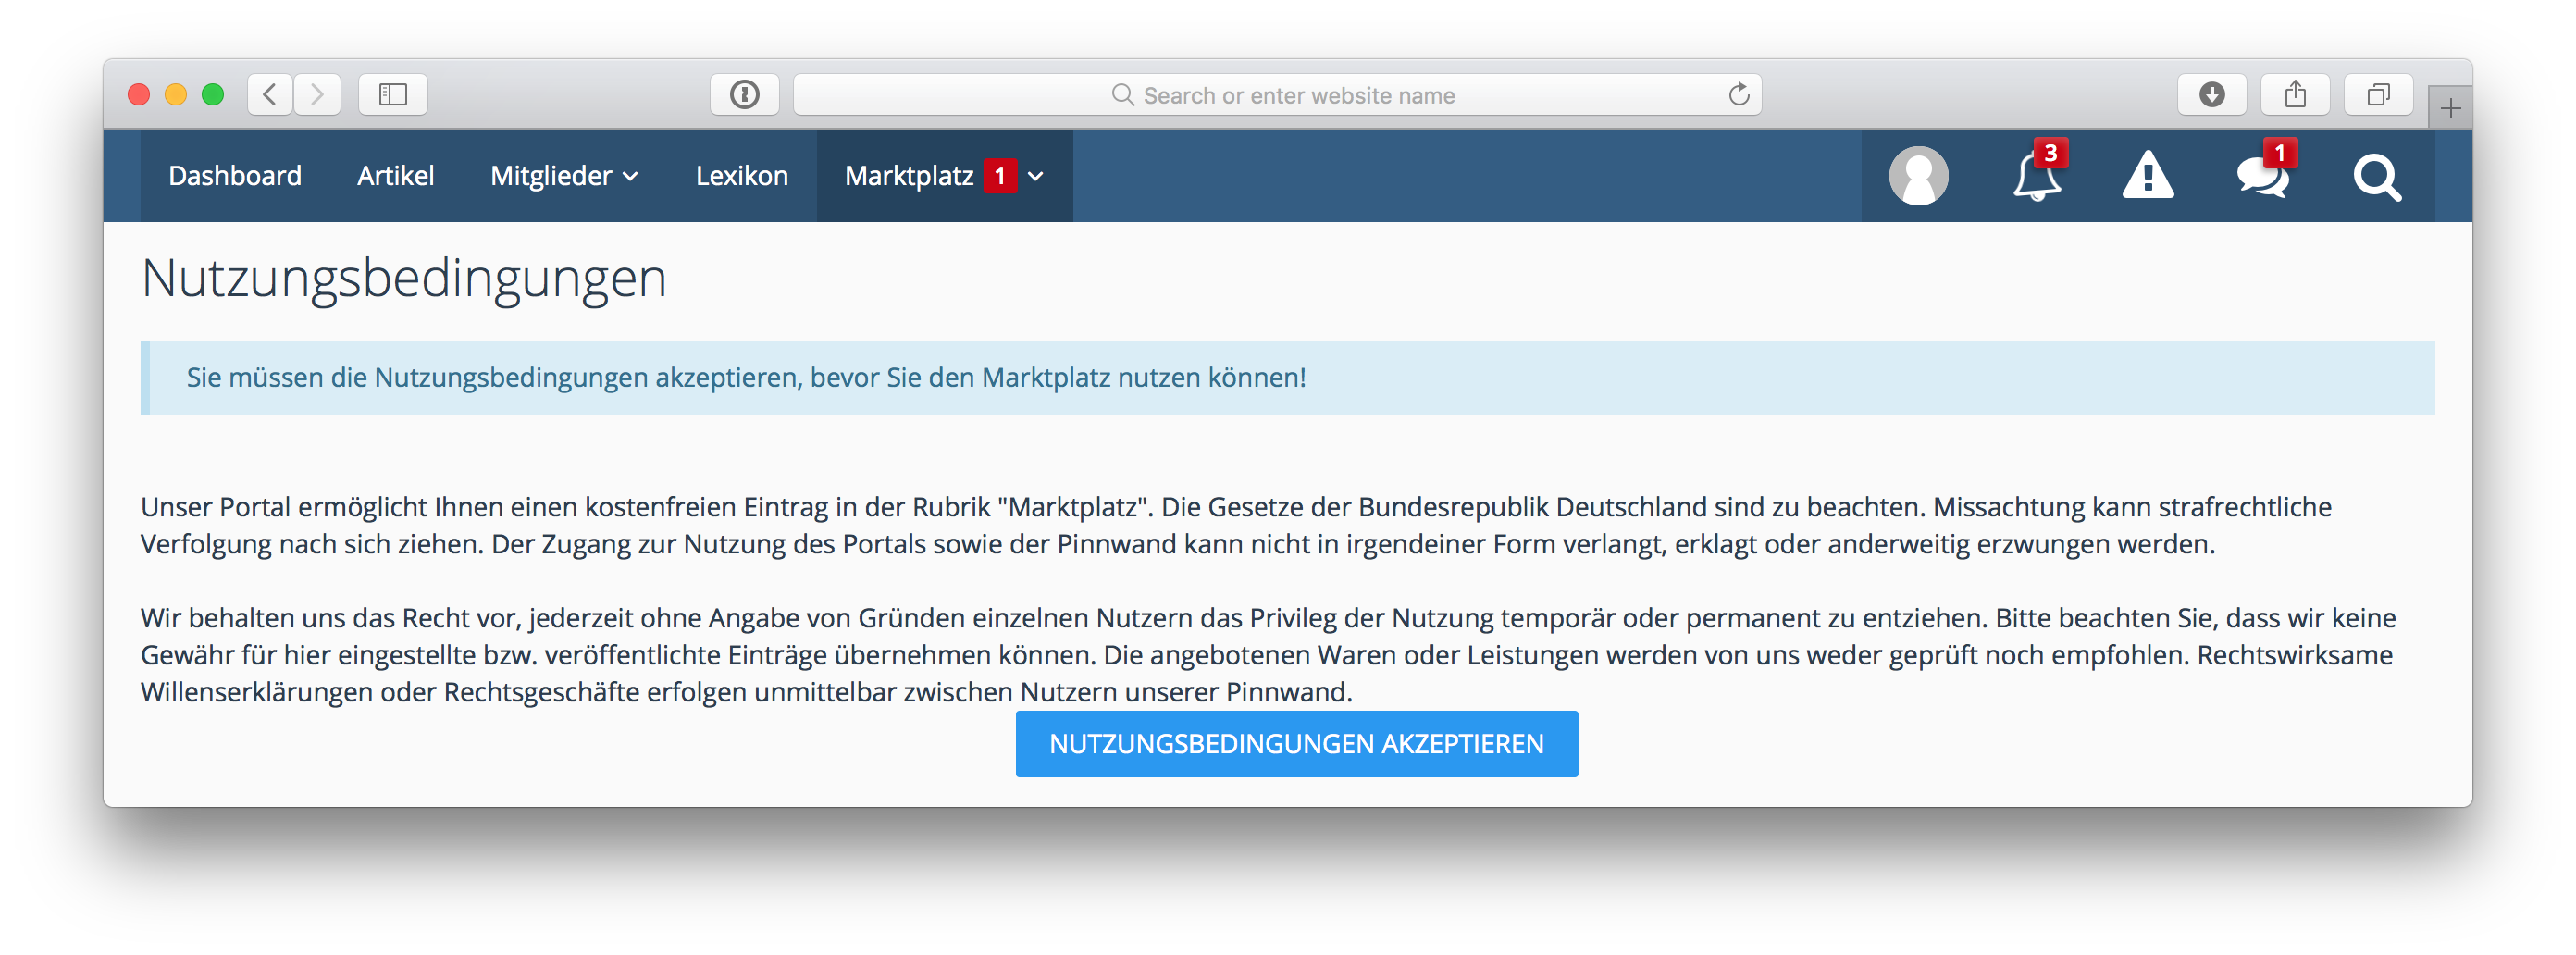The width and height of the screenshot is (2576, 955).
Task: Open a new tab with plus button
Action: 2450,108
